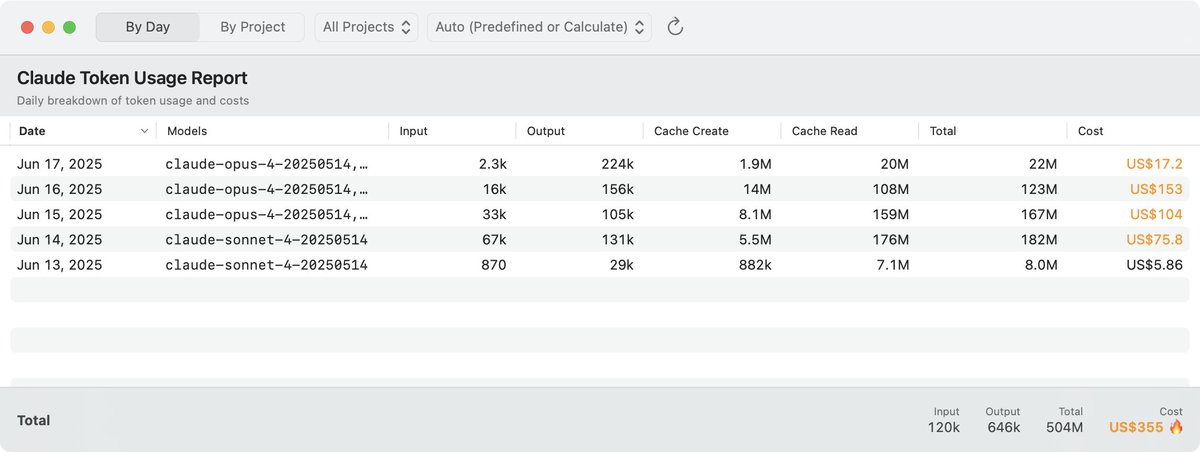Select the Jun 16, 2025 date cell

pyautogui.click(x=60, y=189)
